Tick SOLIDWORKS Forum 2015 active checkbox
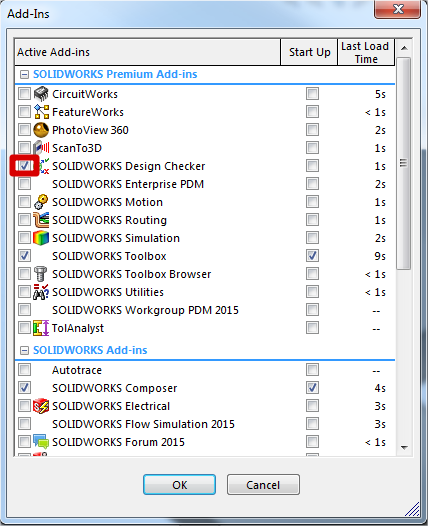Screen dimensions: 428x526 pos(24,442)
